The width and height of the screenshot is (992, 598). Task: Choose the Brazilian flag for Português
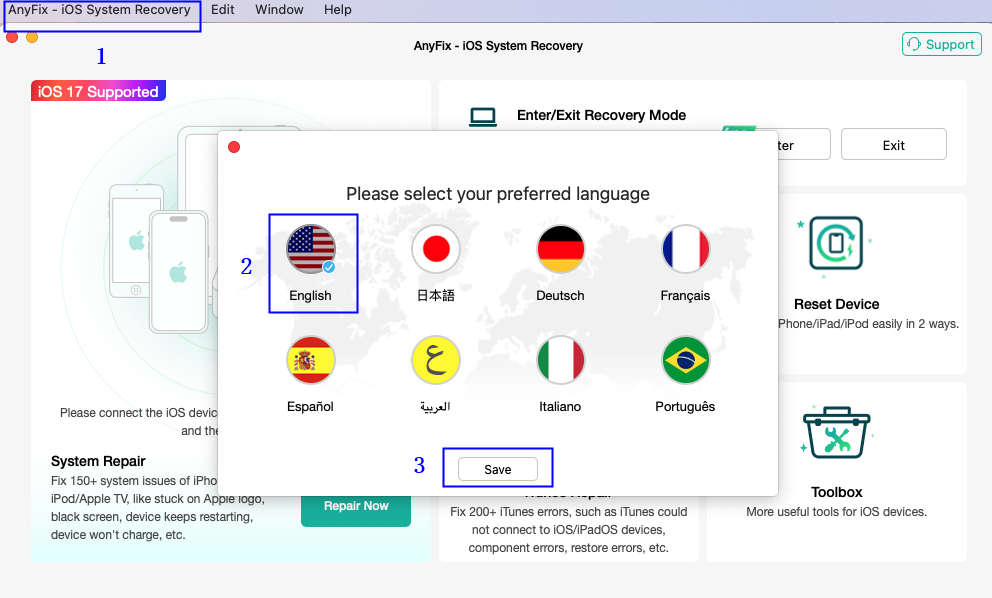(x=685, y=360)
